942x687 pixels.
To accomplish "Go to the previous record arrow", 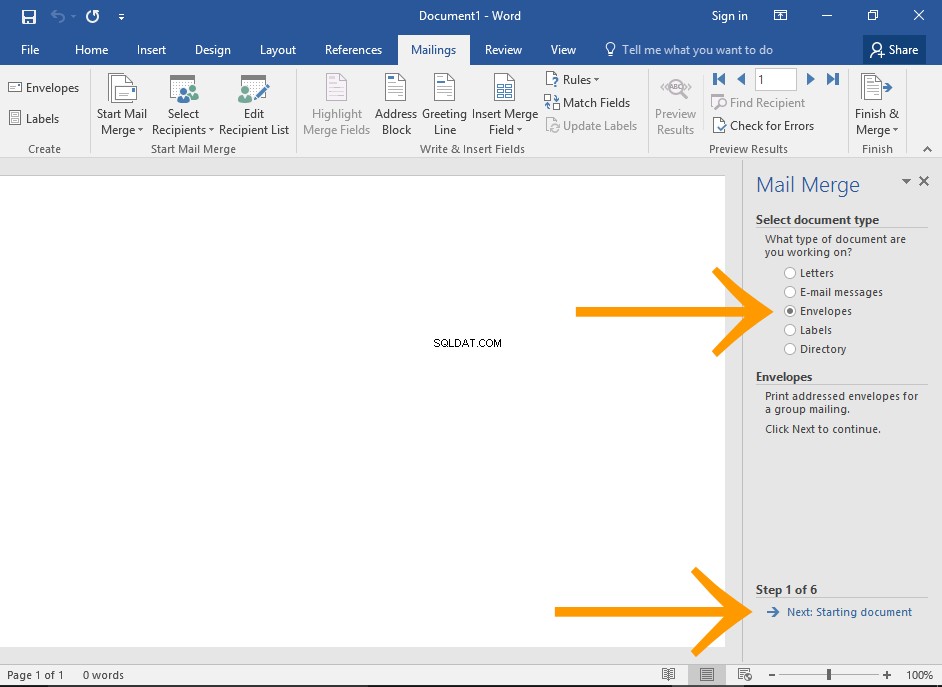I will tap(741, 79).
